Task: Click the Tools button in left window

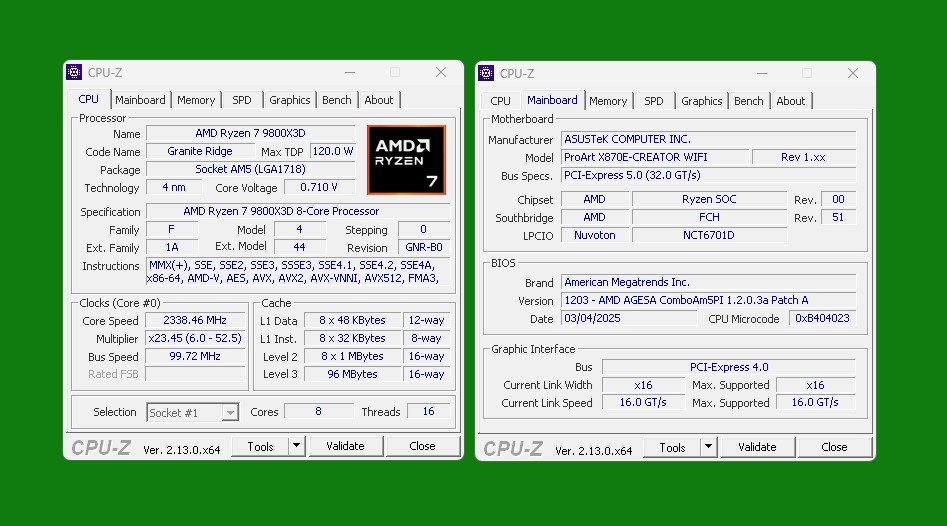Action: [260, 446]
